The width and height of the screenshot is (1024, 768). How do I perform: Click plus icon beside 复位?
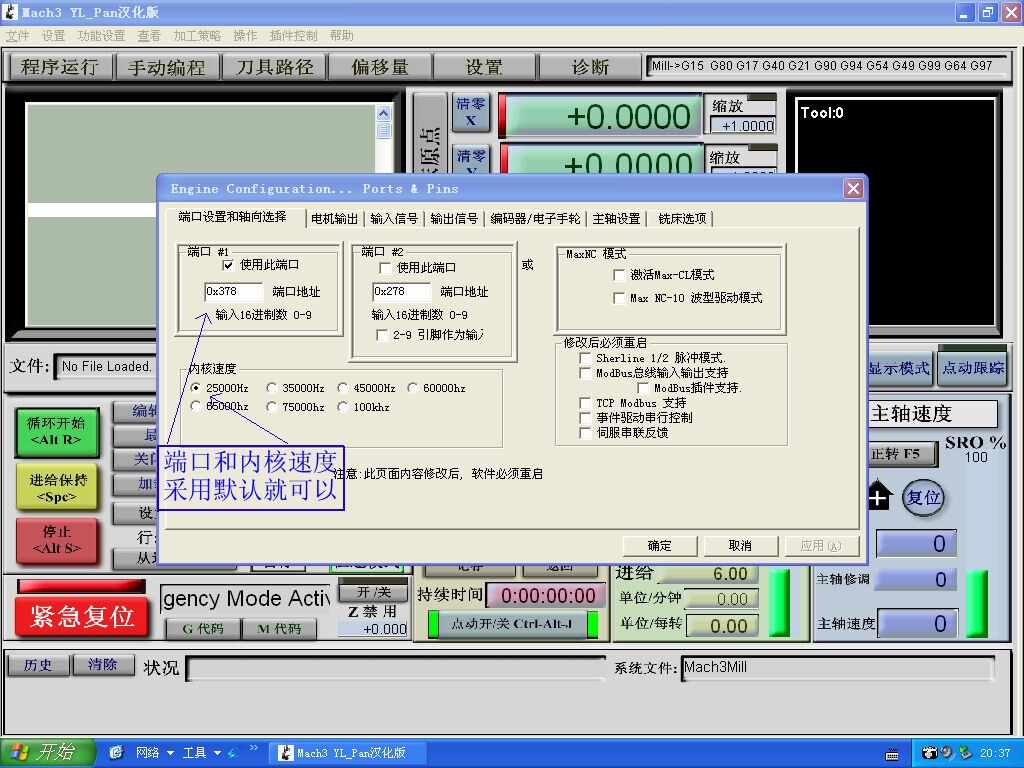879,496
